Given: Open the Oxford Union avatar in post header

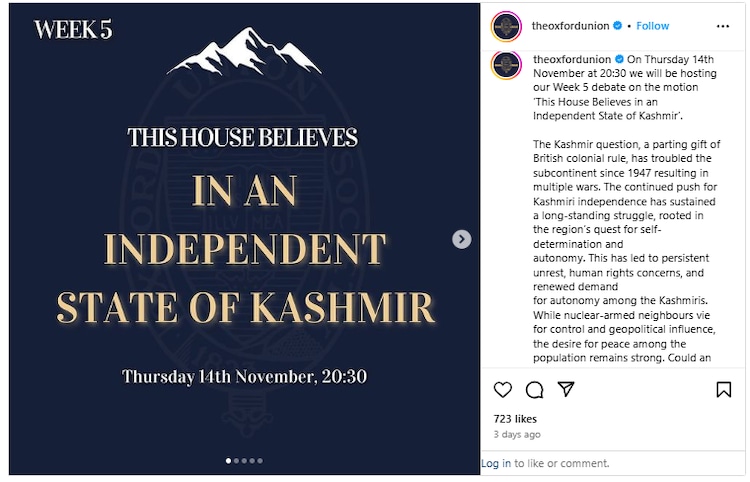Looking at the screenshot, I should [506, 26].
